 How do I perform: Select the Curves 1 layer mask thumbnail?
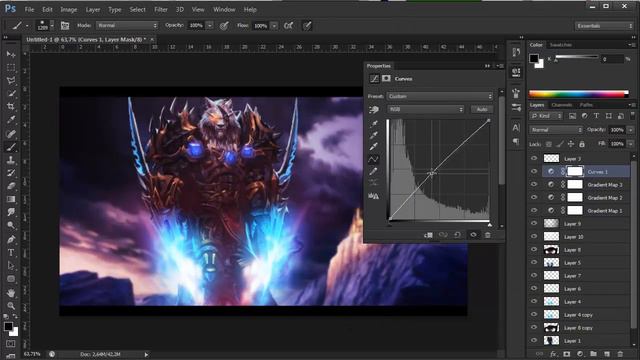tap(575, 171)
